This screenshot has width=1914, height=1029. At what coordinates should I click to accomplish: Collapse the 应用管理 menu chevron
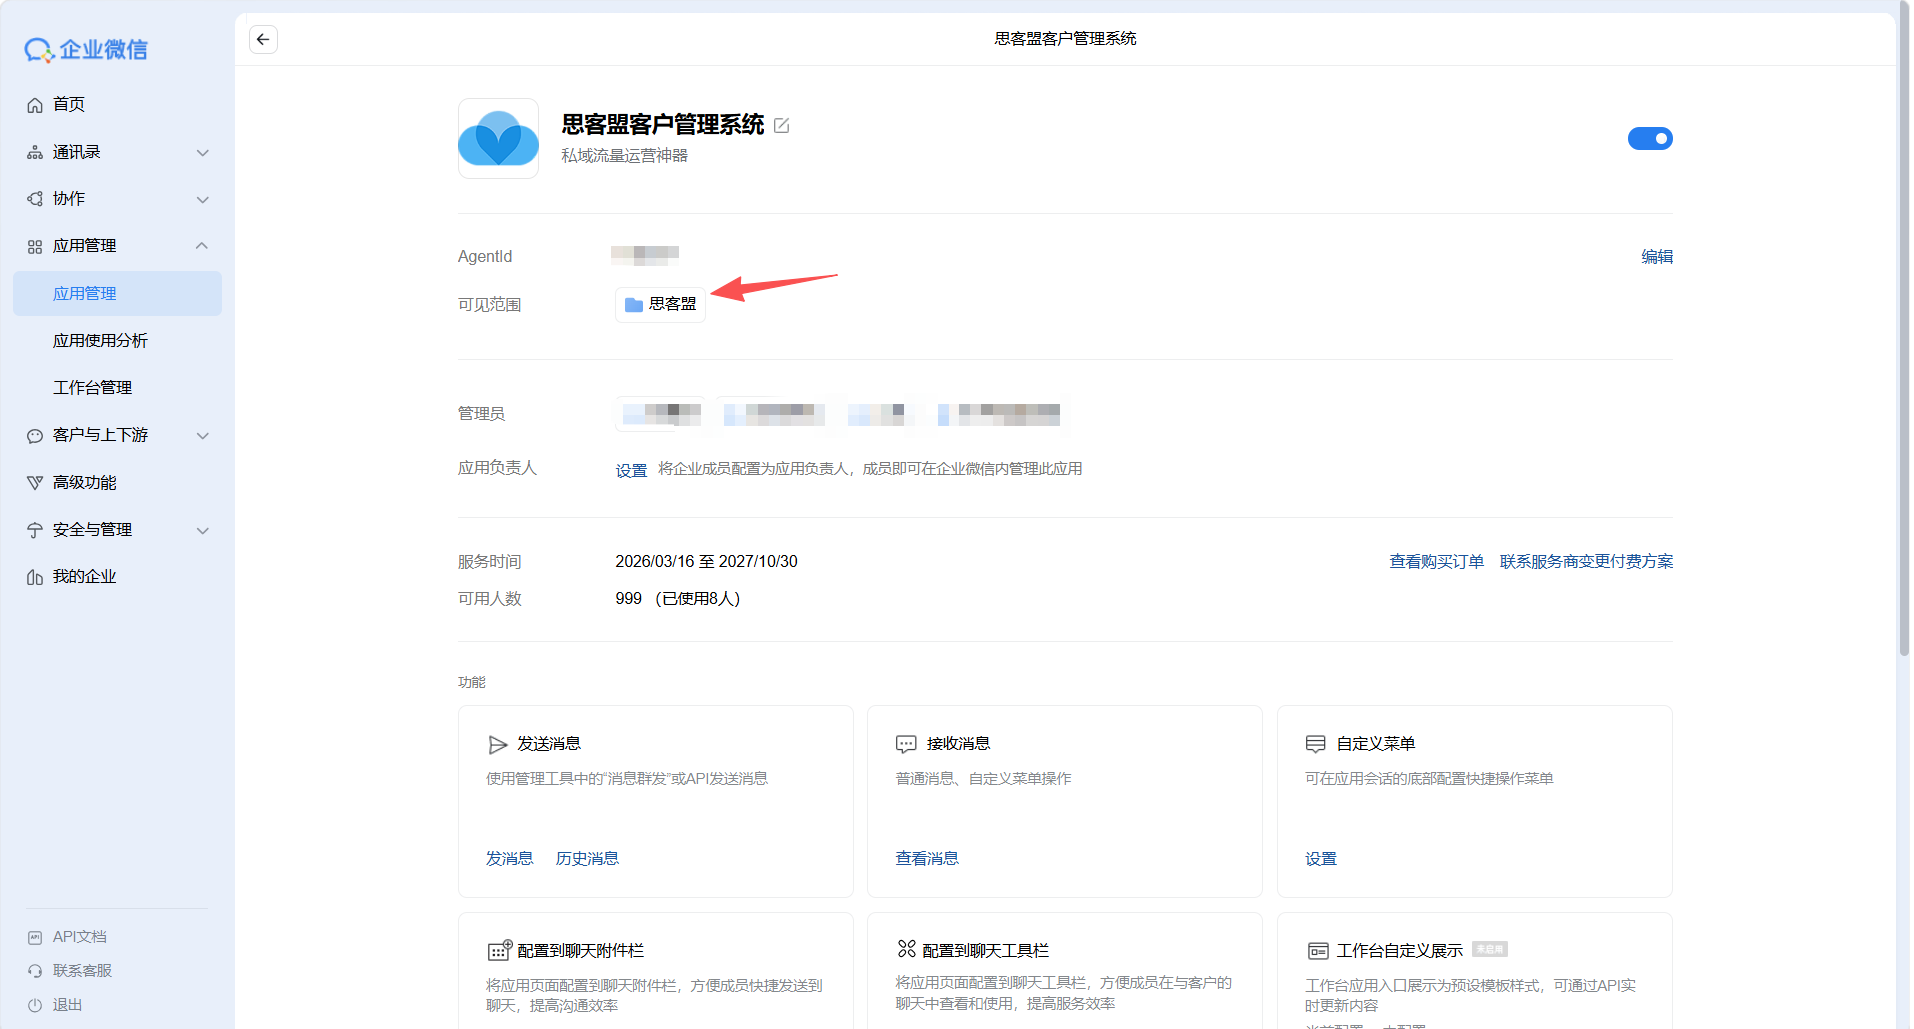pyautogui.click(x=203, y=246)
